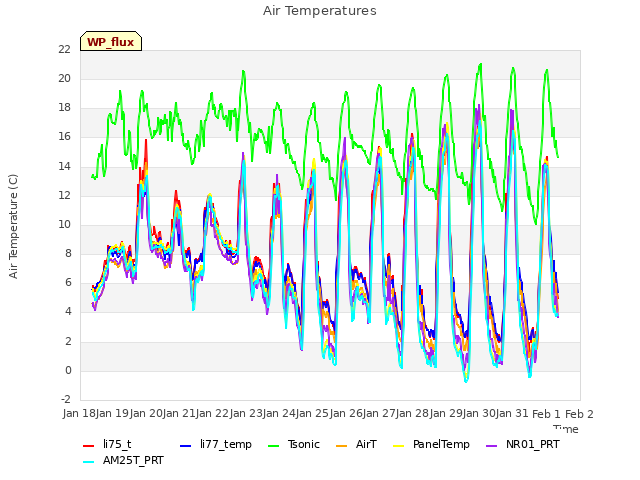640x480 pixels.
Task: Toggle the Tsonic legend entry
Action: point(293,444)
